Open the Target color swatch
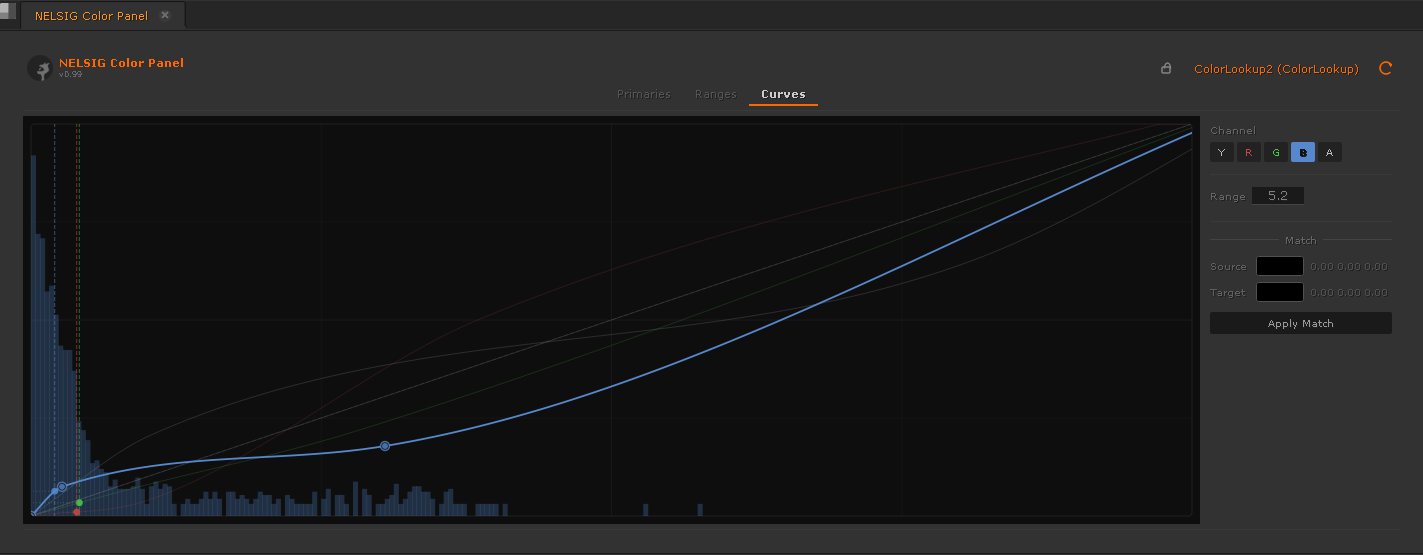1423x555 pixels. [1280, 292]
